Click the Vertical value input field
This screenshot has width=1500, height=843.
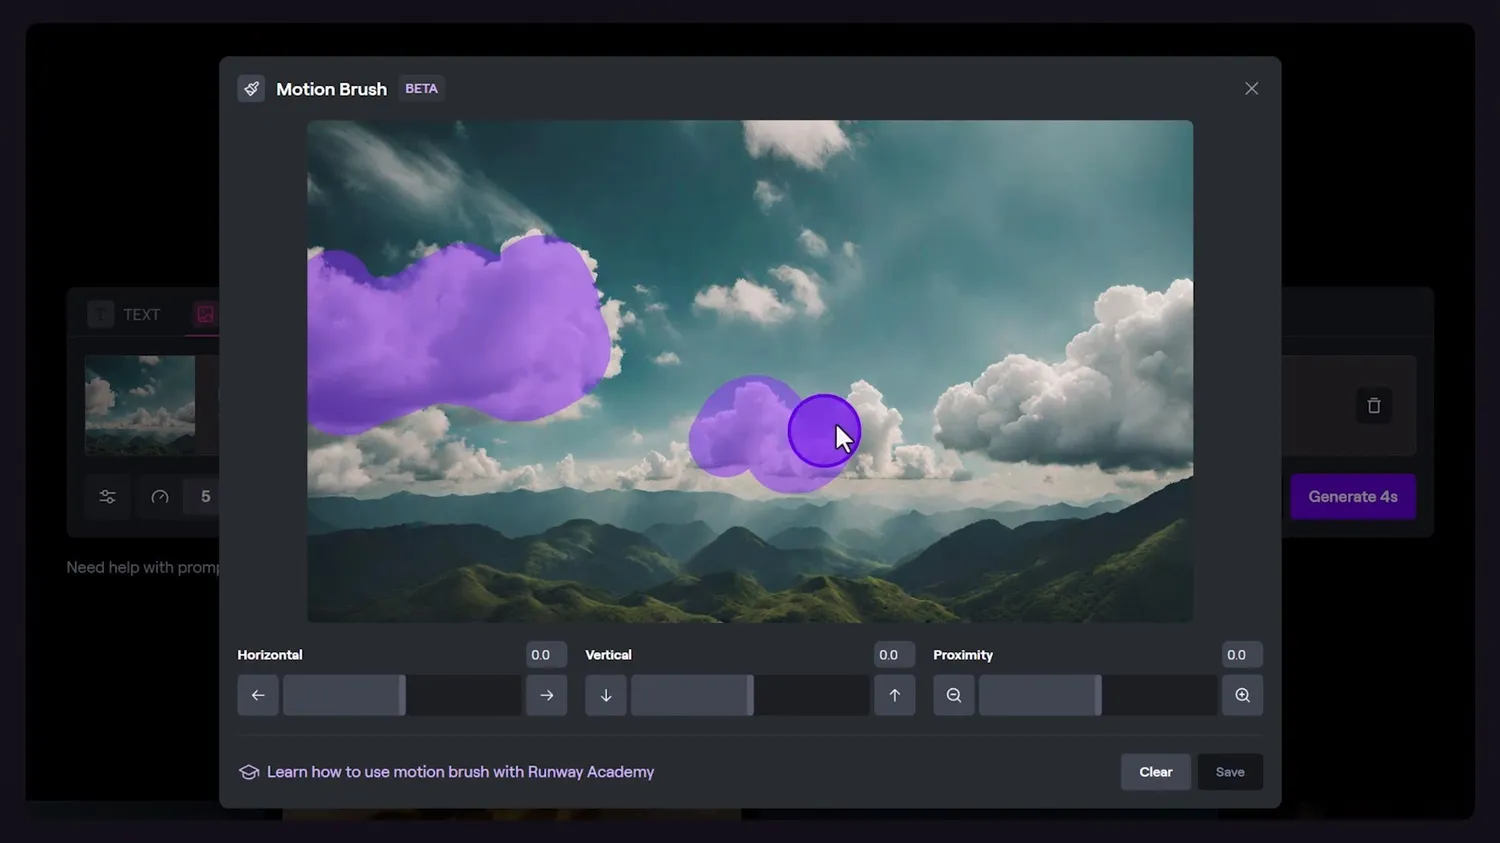(889, 655)
